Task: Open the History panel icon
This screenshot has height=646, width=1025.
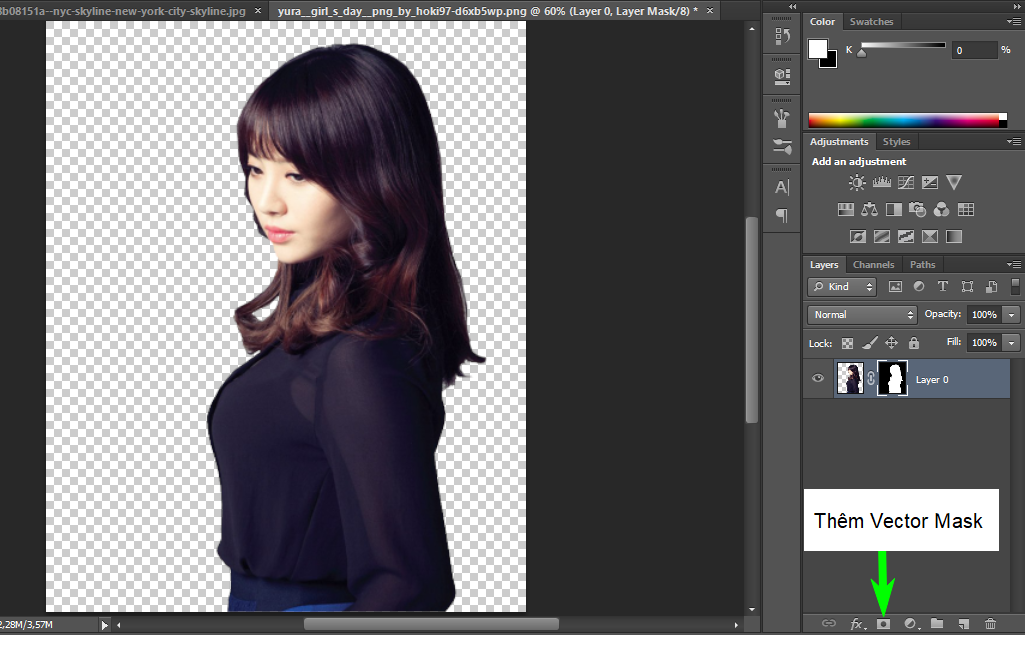Action: pyautogui.click(x=781, y=37)
